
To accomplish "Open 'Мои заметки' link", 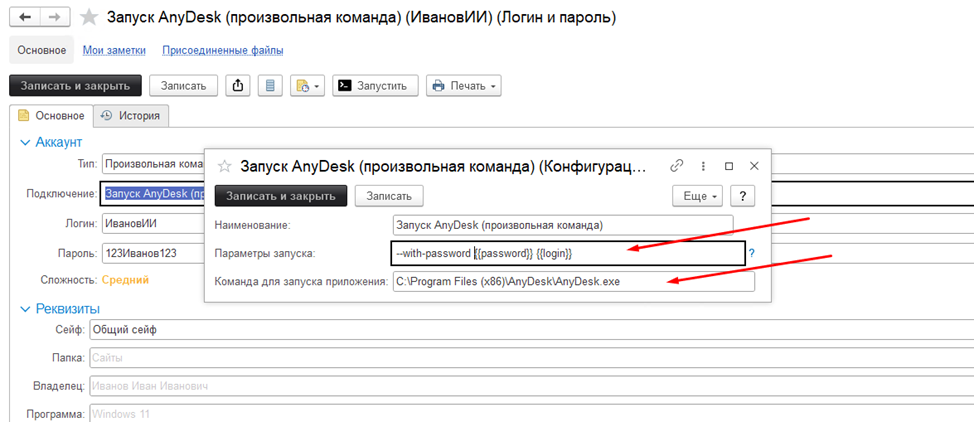I will pos(114,50).
